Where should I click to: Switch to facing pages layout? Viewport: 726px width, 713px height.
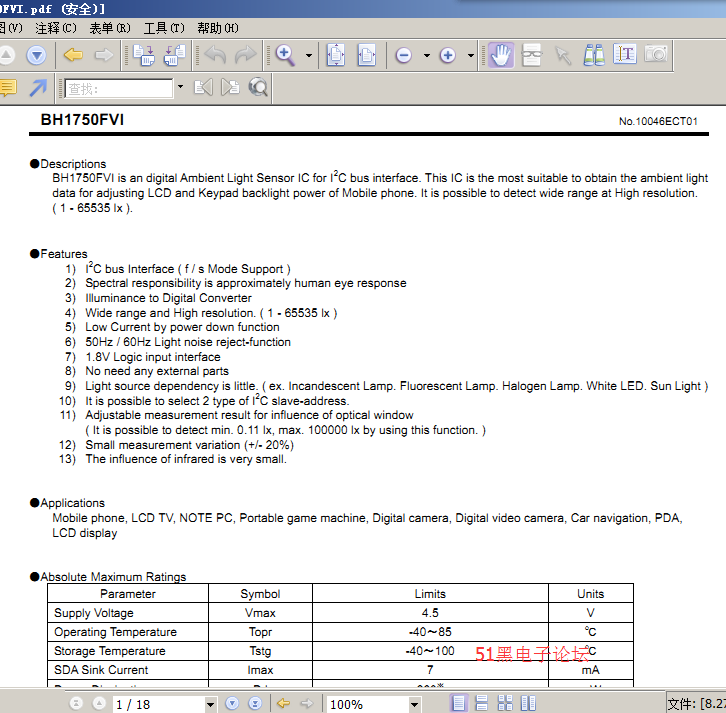(528, 703)
